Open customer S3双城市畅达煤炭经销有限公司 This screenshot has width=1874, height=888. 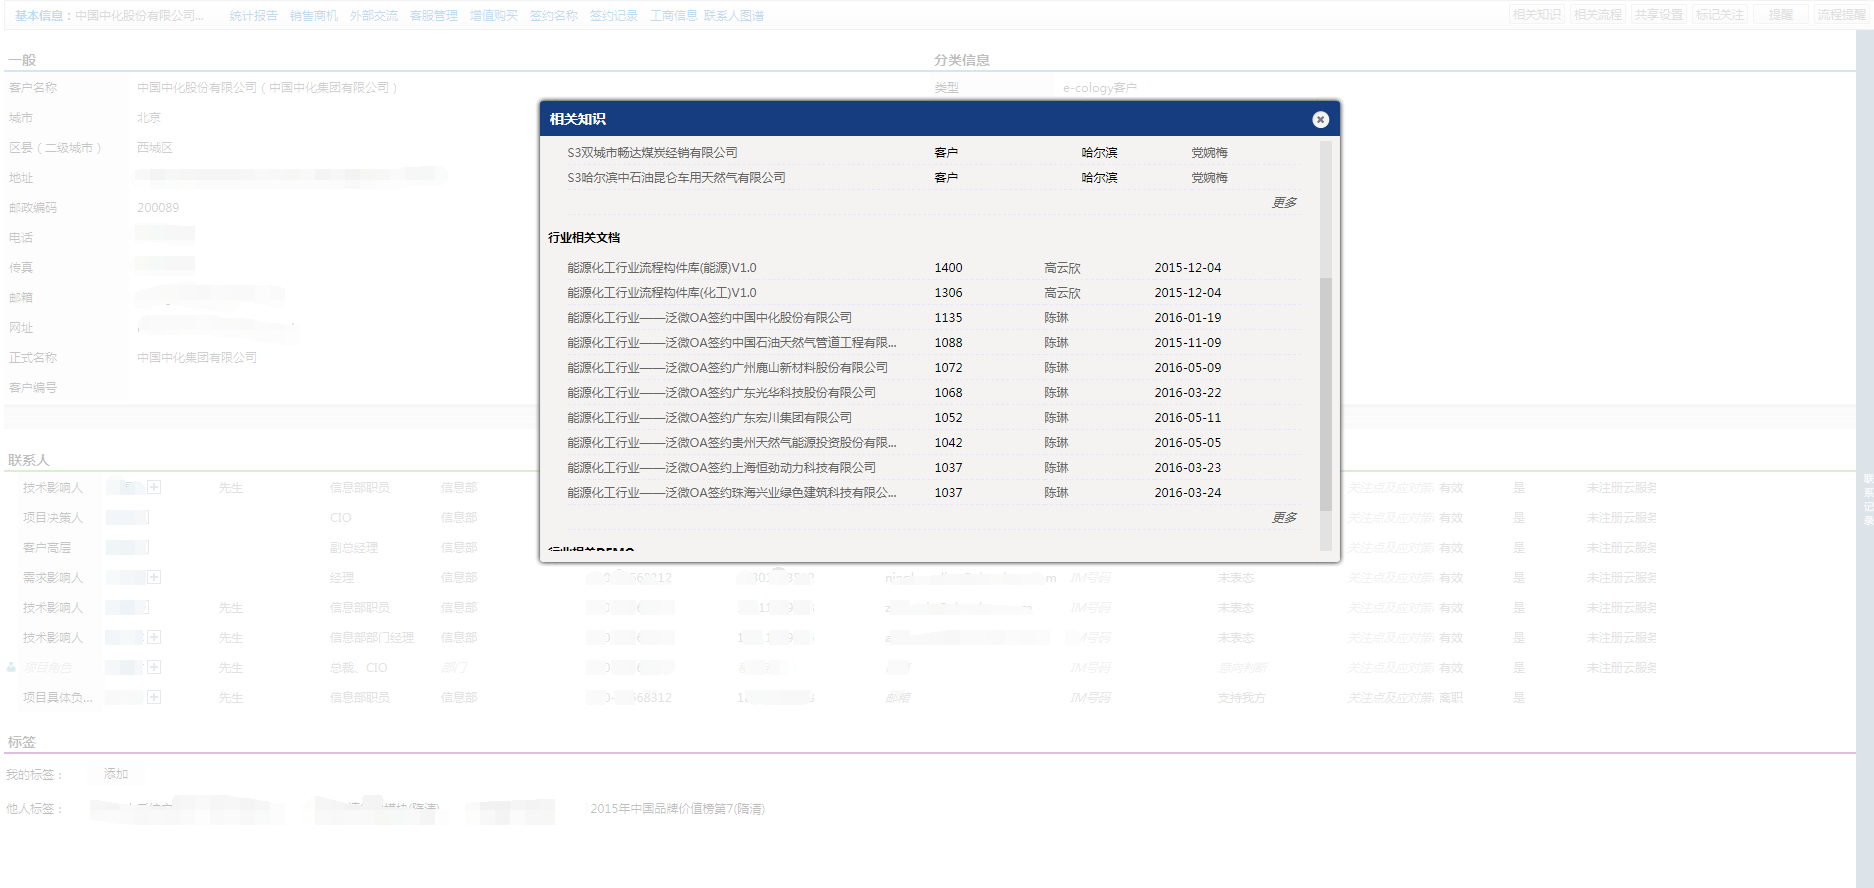[x=652, y=153]
